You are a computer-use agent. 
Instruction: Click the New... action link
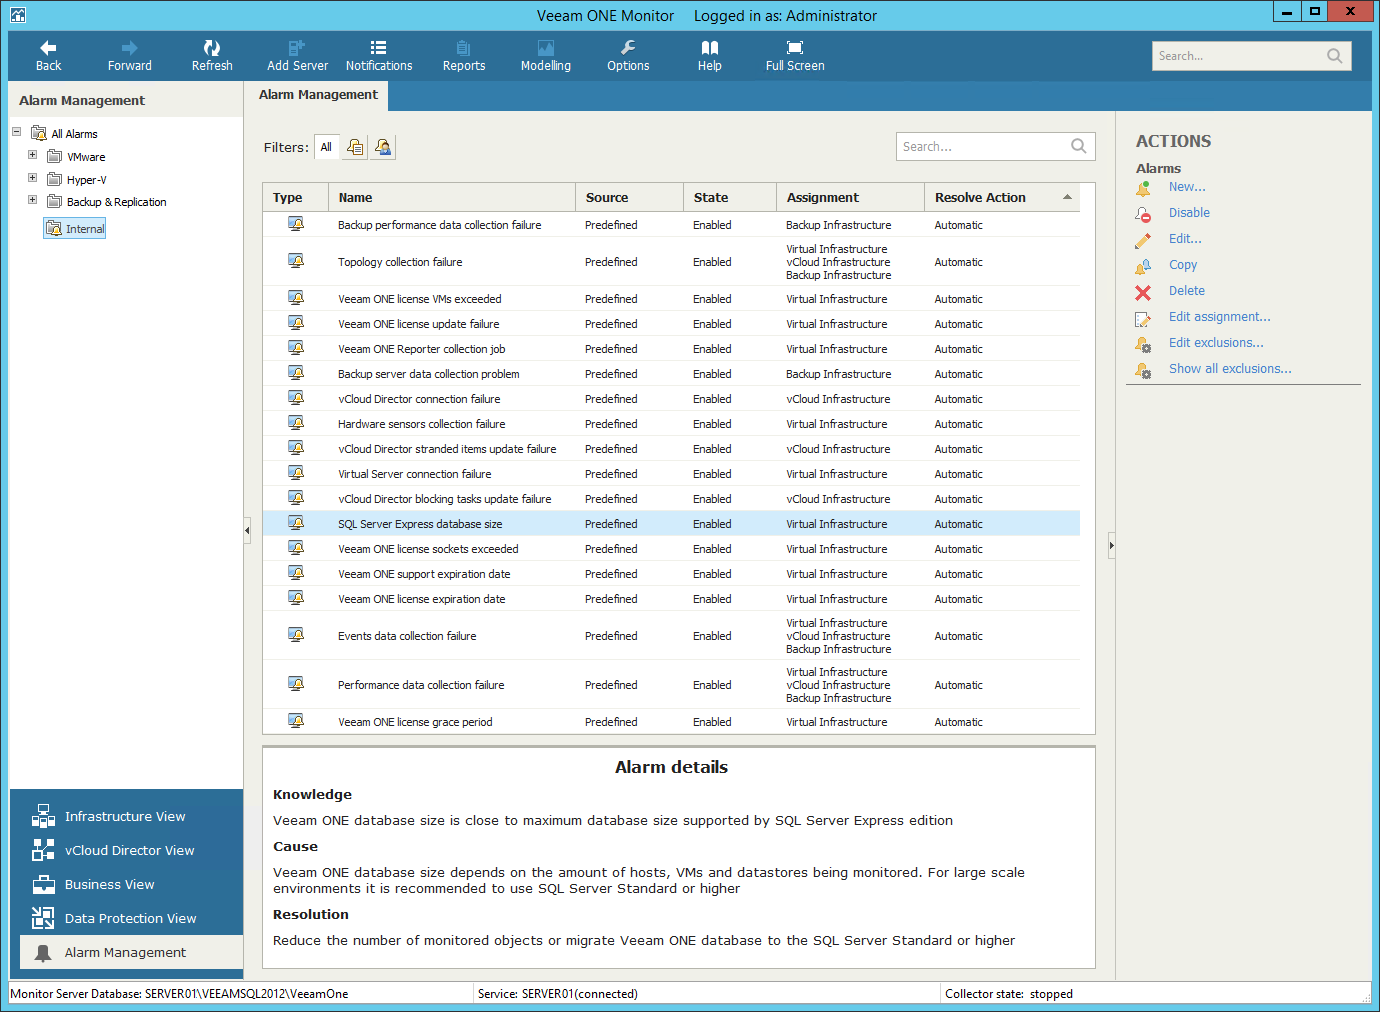[1187, 187]
